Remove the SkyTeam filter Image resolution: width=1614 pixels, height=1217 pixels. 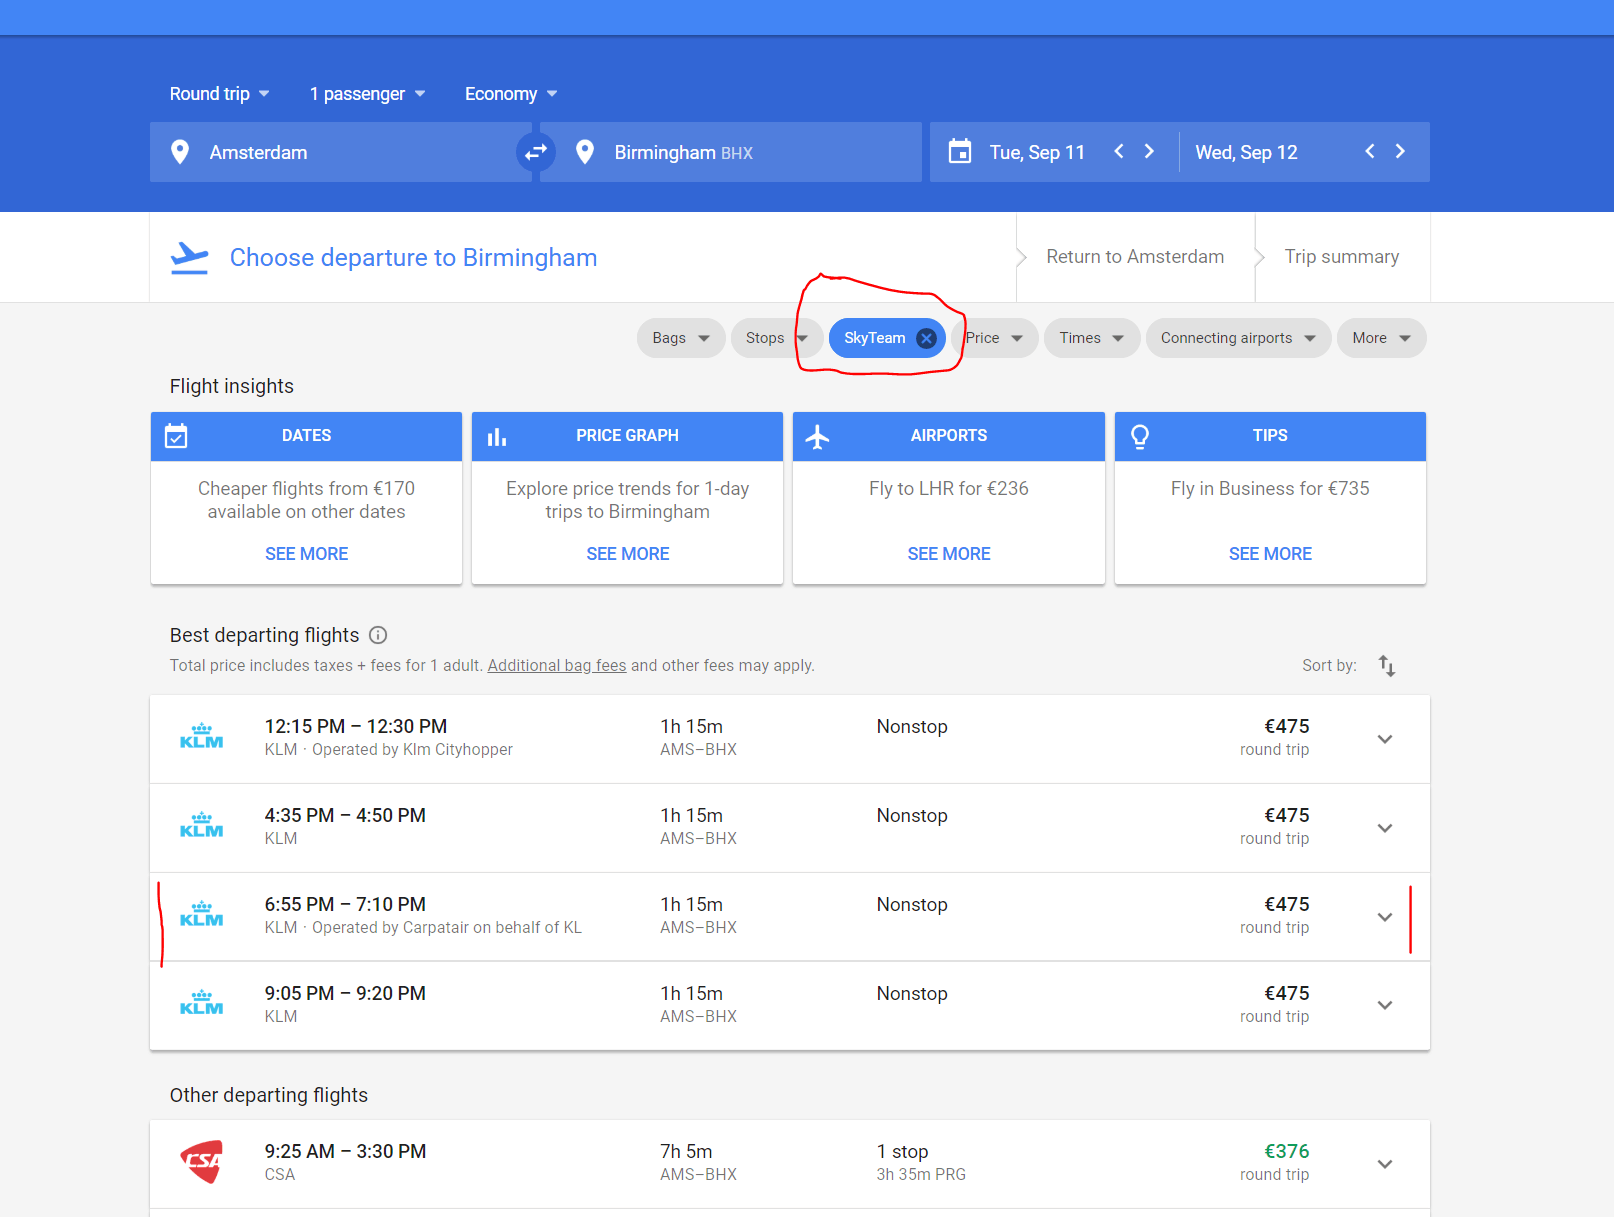coord(926,338)
